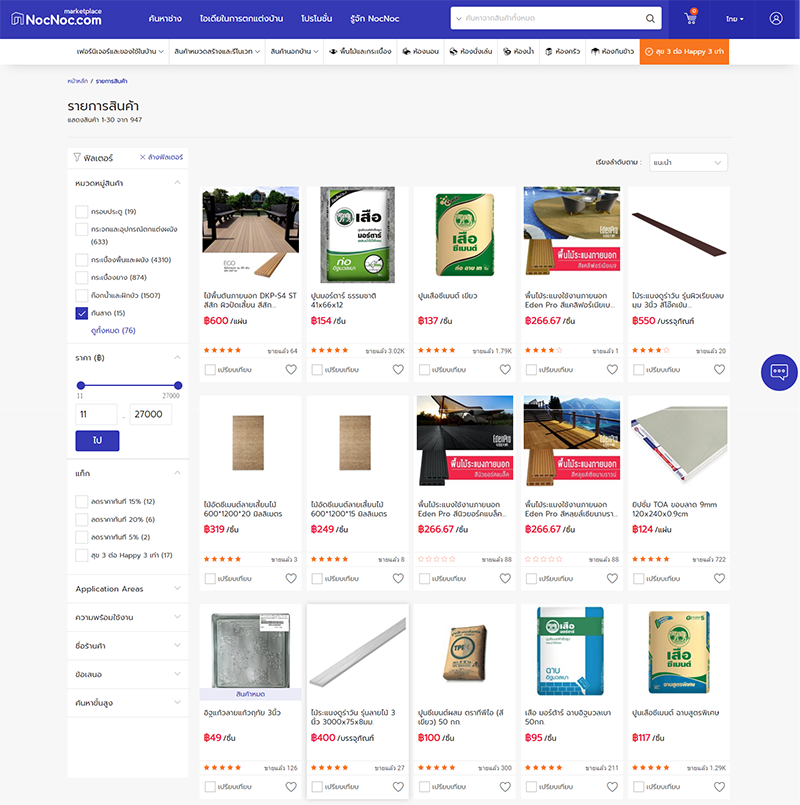Open the shopping cart icon
This screenshot has height=805, width=800.
click(x=690, y=19)
